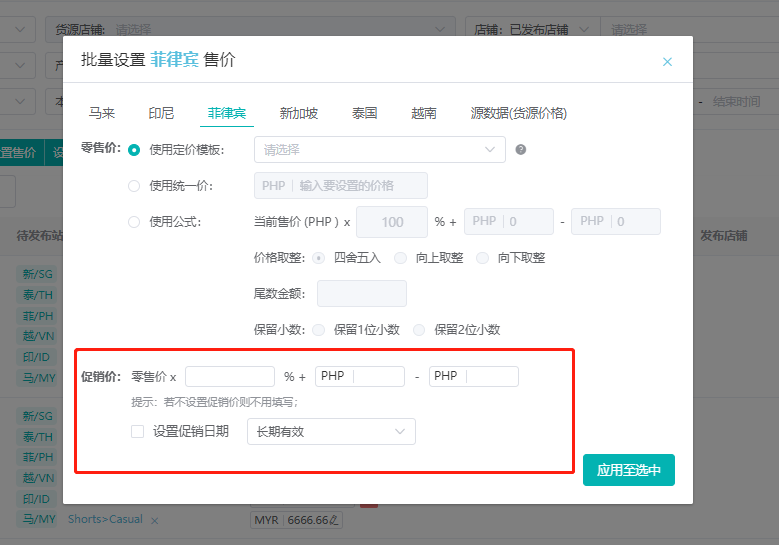
Task: Click the edit pencil beside MYR 6666.66
Action: 335,520
